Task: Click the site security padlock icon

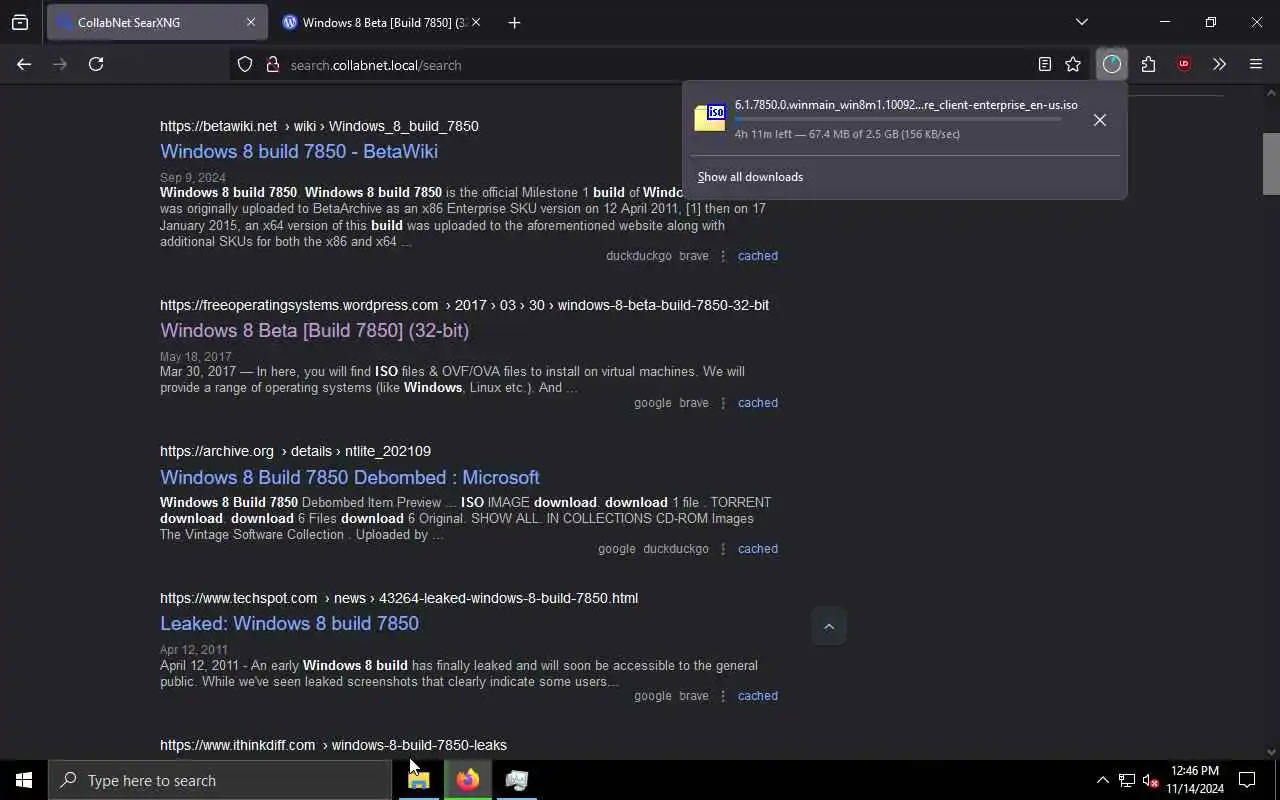Action: pos(272,64)
